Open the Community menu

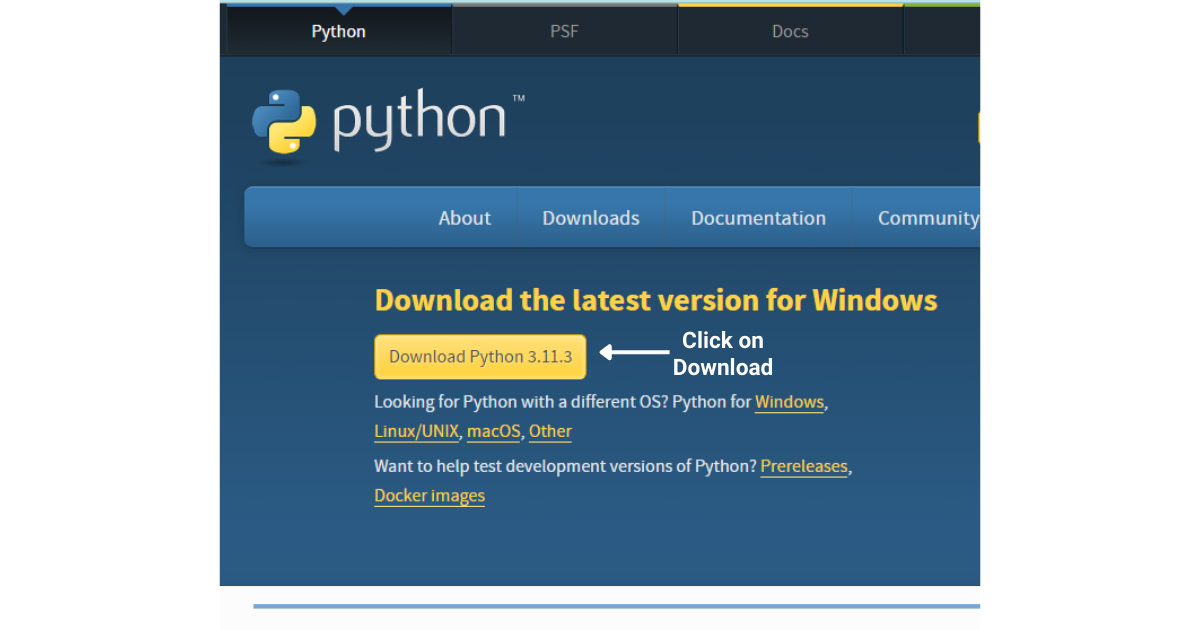[x=928, y=218]
